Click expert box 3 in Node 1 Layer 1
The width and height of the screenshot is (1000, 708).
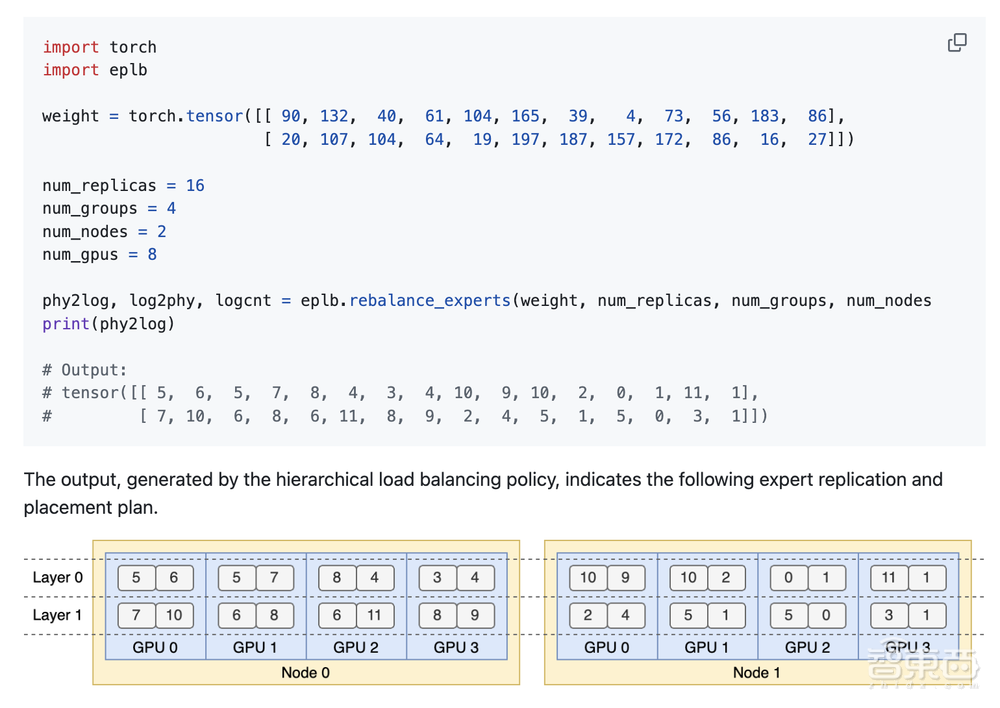[x=889, y=615]
